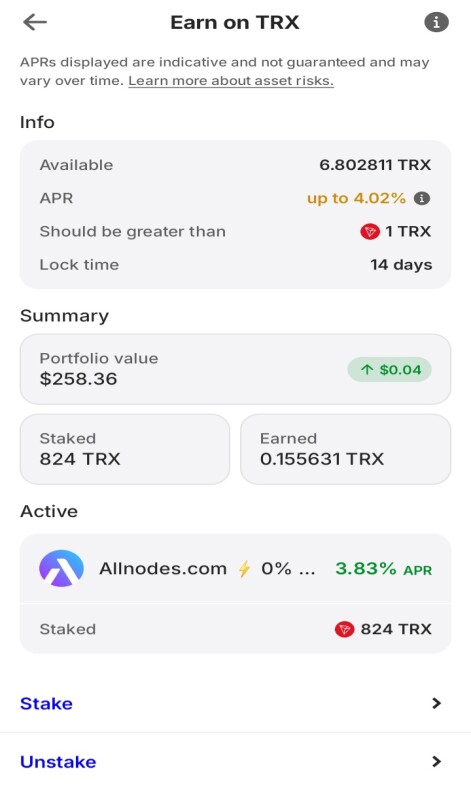Tap the TRON icon beside 824 TRX staked

pos(344,629)
